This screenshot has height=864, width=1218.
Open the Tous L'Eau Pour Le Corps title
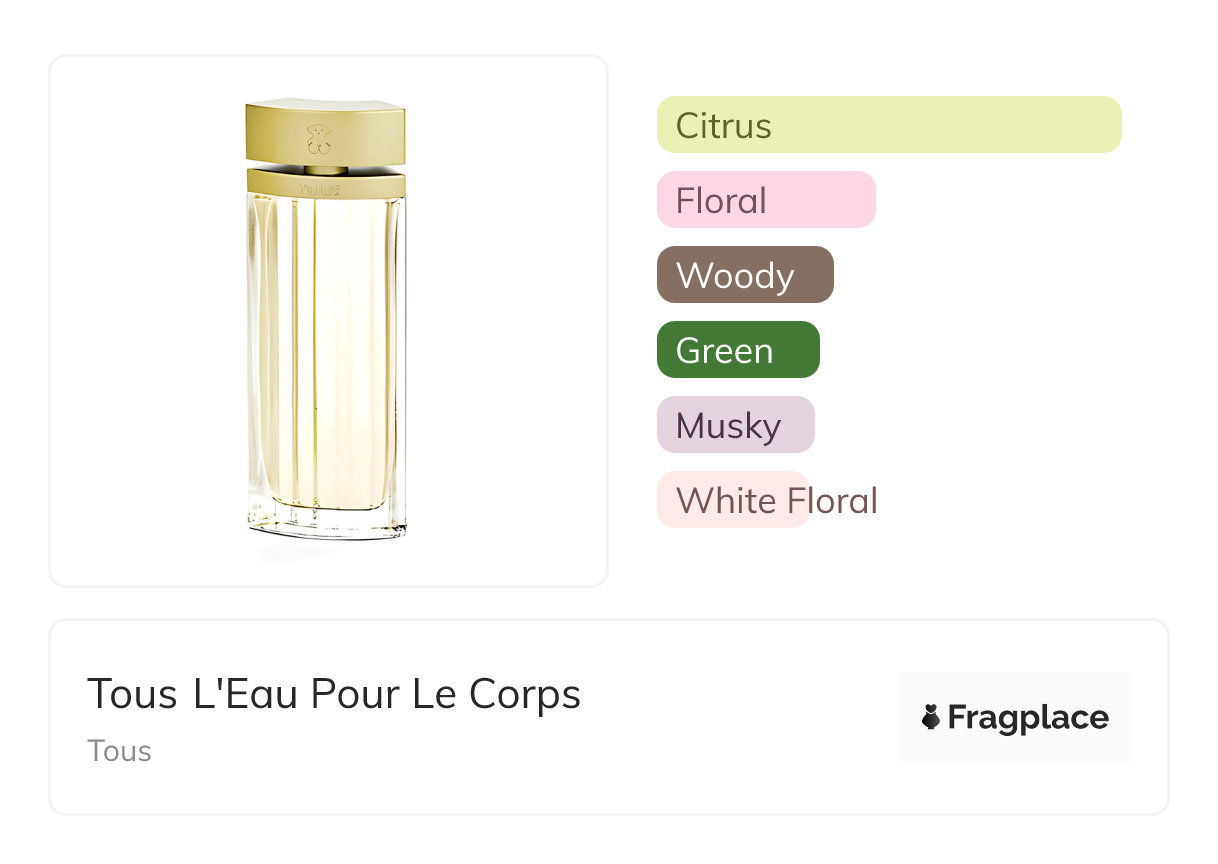pyautogui.click(x=333, y=694)
